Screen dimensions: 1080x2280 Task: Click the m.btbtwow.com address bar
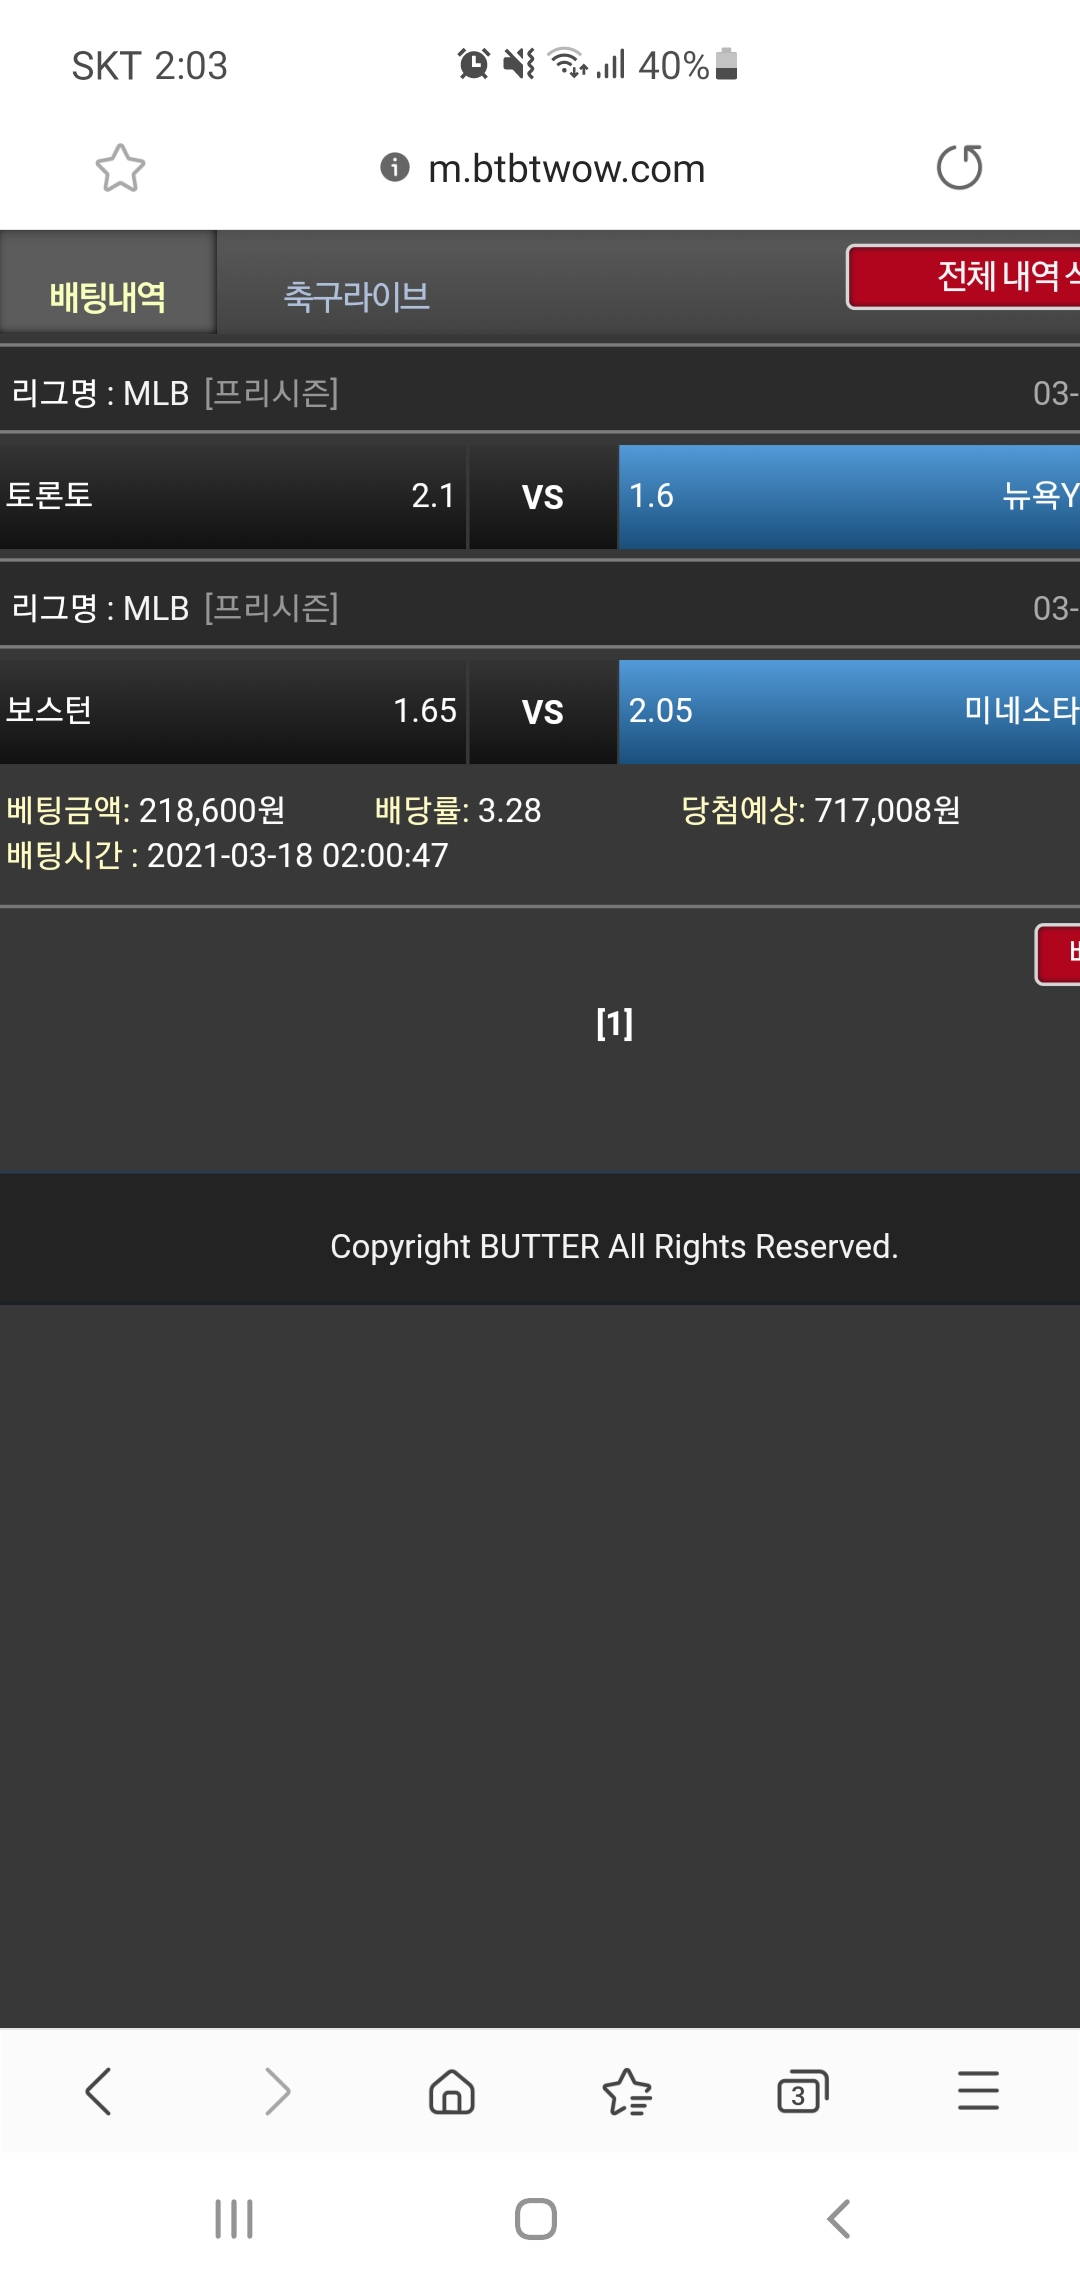[566, 168]
